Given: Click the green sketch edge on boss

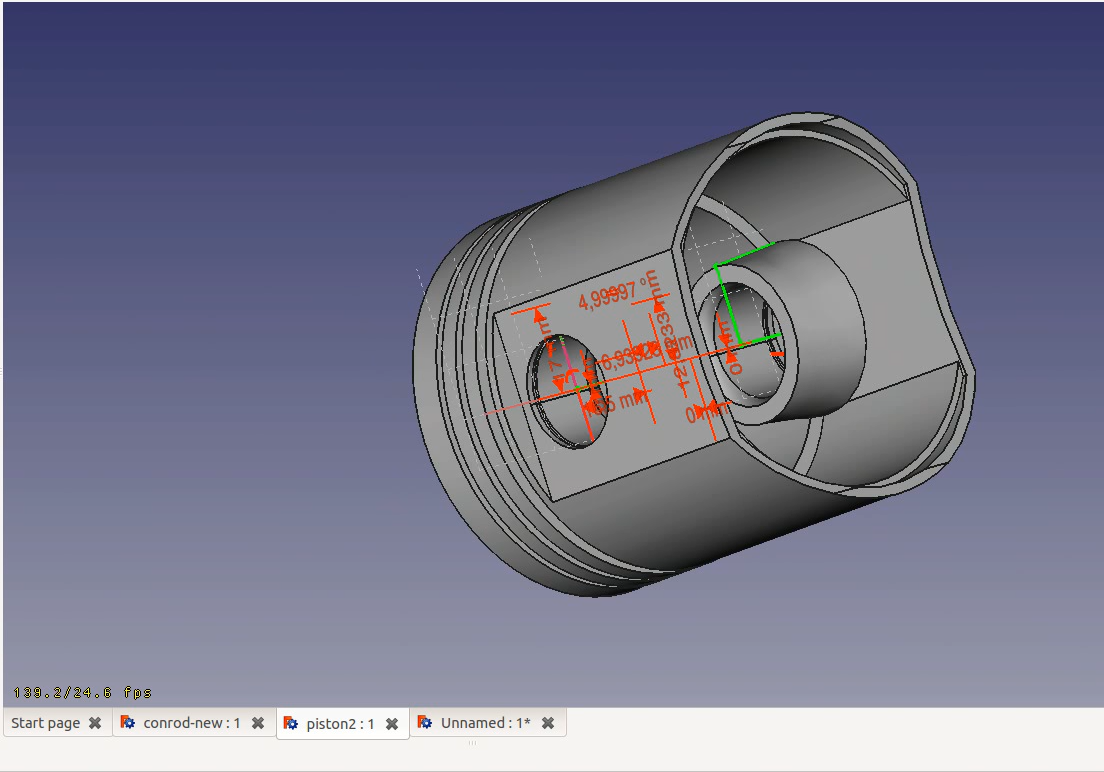Looking at the screenshot, I should [726, 304].
